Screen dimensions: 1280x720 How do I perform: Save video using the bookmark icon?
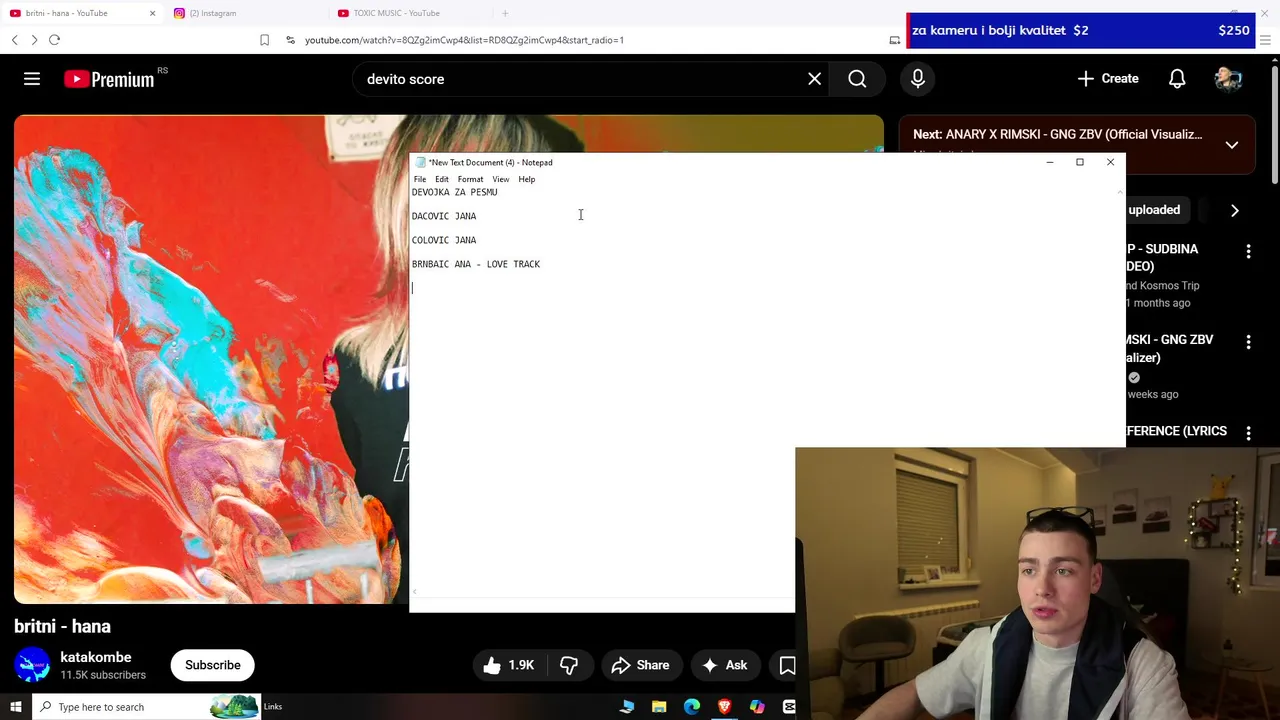click(787, 665)
